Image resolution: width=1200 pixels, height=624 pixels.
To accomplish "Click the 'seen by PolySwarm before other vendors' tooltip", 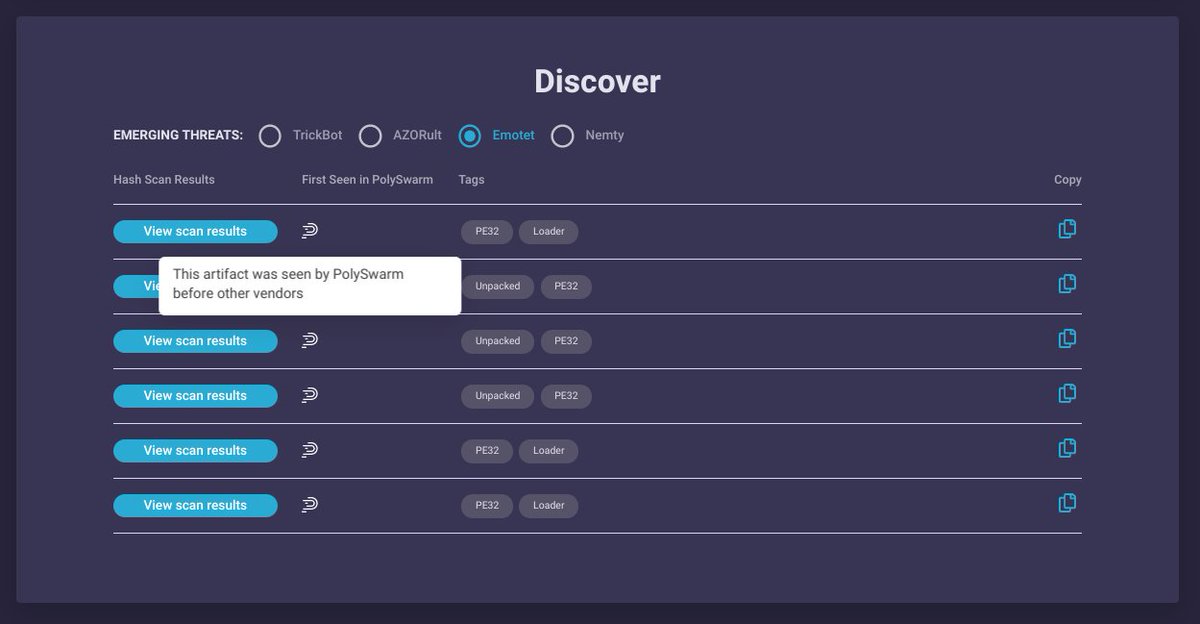I will [310, 286].
